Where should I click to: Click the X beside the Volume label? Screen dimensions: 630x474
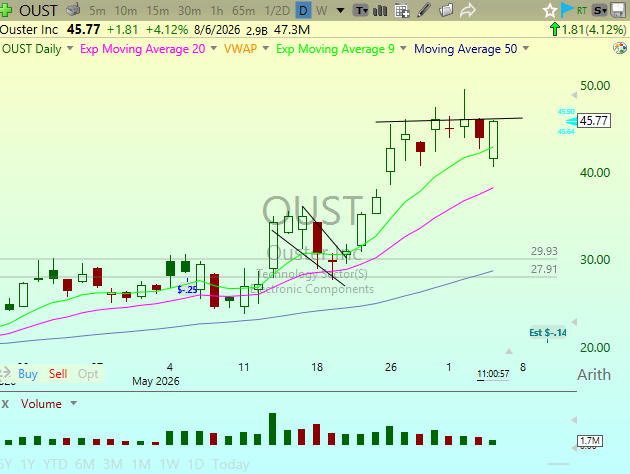coord(5,404)
